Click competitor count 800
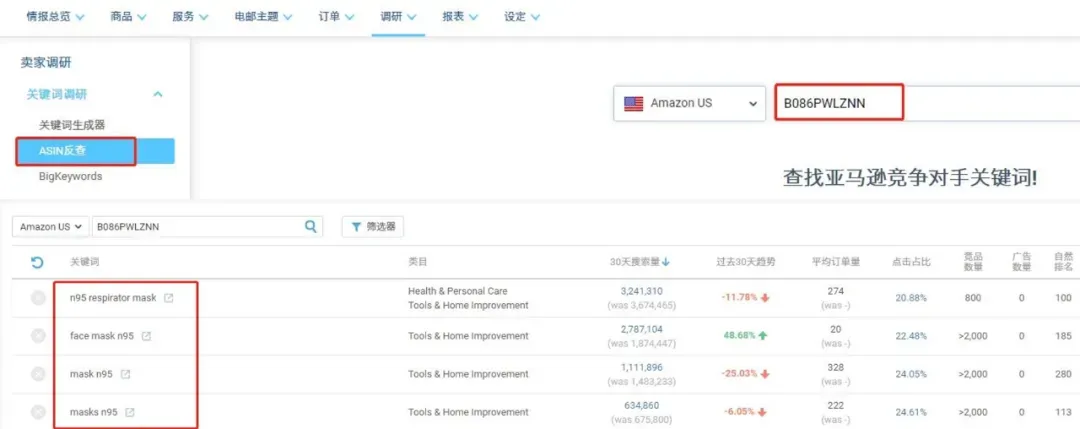The width and height of the screenshot is (1080, 429). click(x=973, y=297)
